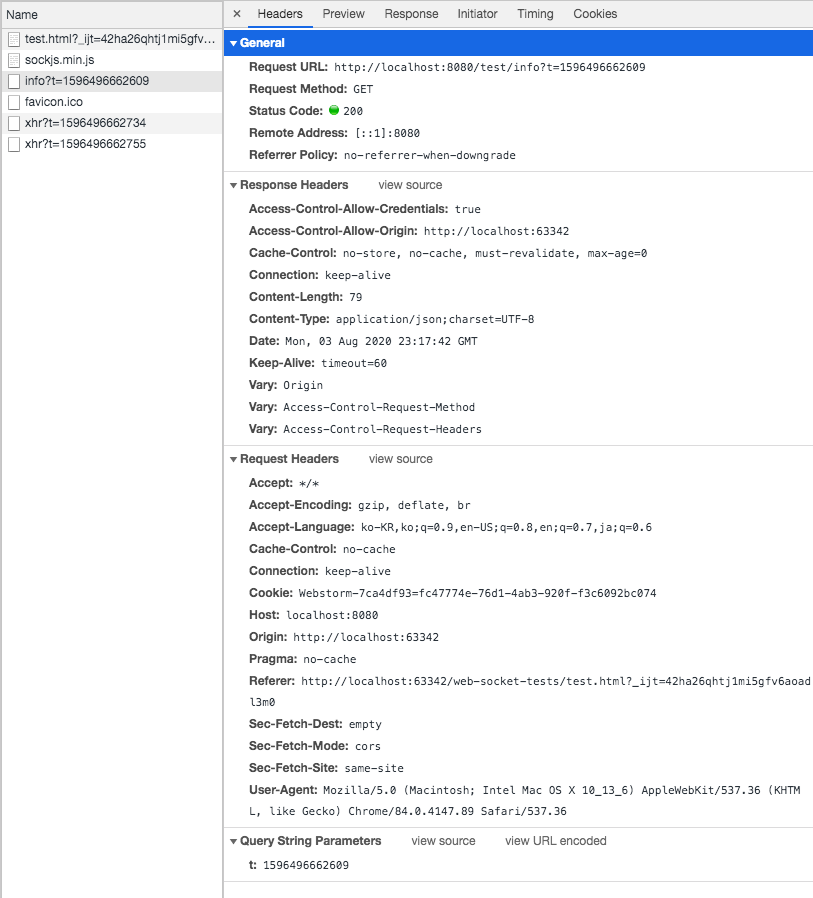
Task: Open the Timing tab
Action: point(535,14)
